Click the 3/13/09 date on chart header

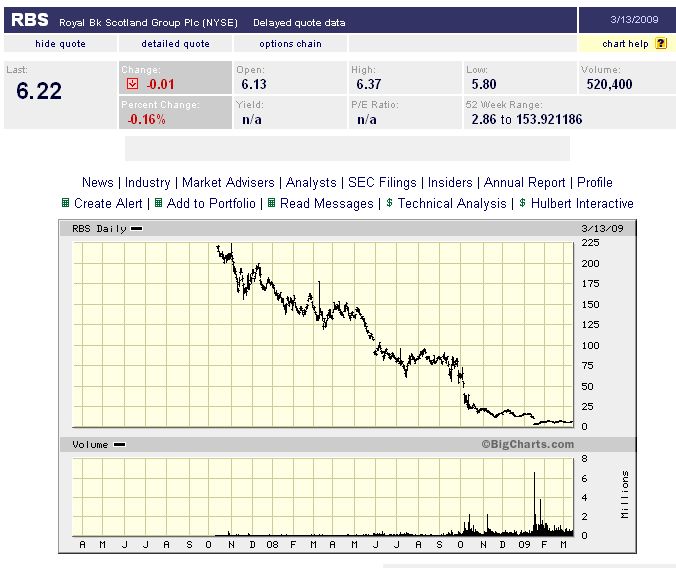pyautogui.click(x=602, y=229)
